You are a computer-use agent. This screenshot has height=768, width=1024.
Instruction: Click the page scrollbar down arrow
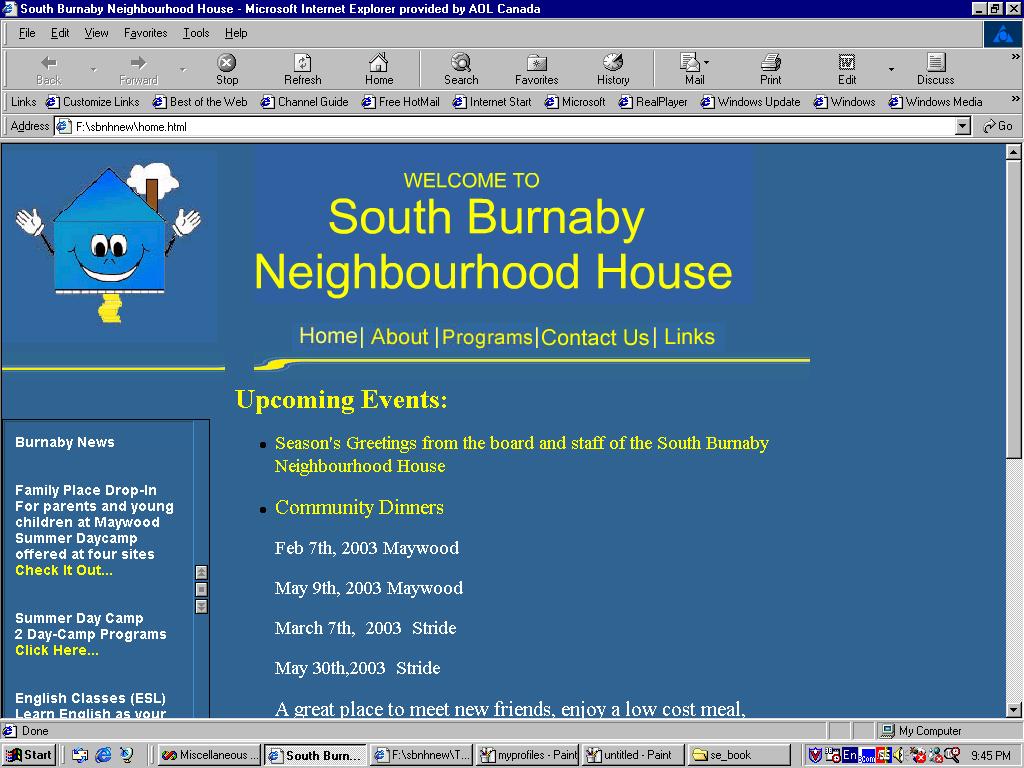tap(1013, 709)
